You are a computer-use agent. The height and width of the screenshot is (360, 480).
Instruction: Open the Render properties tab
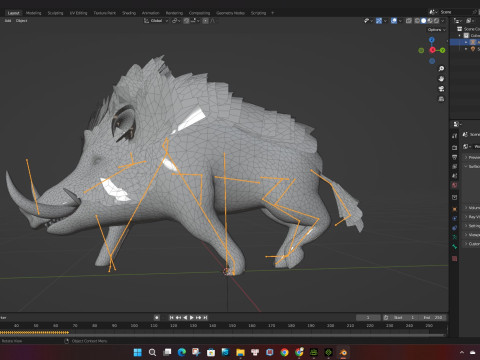tap(454, 147)
